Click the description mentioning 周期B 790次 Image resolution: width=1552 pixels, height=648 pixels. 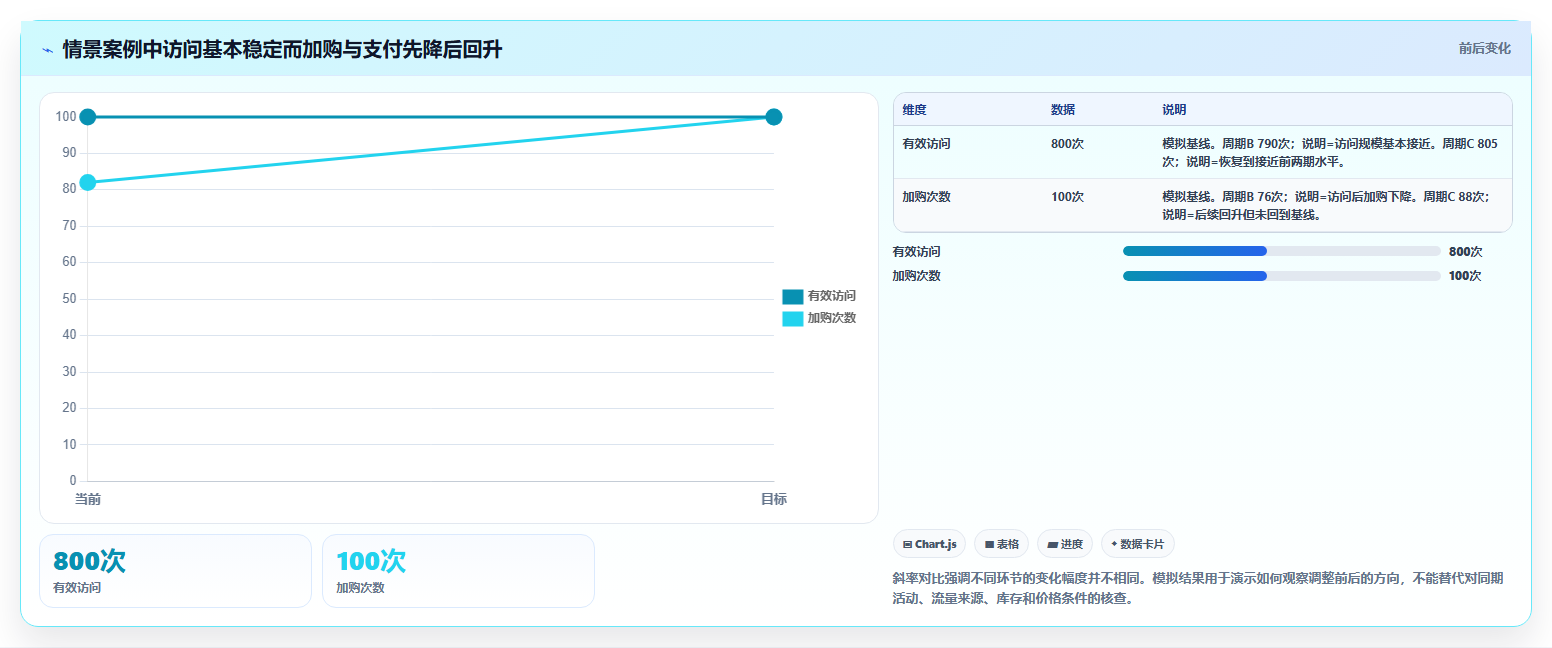[1331, 152]
